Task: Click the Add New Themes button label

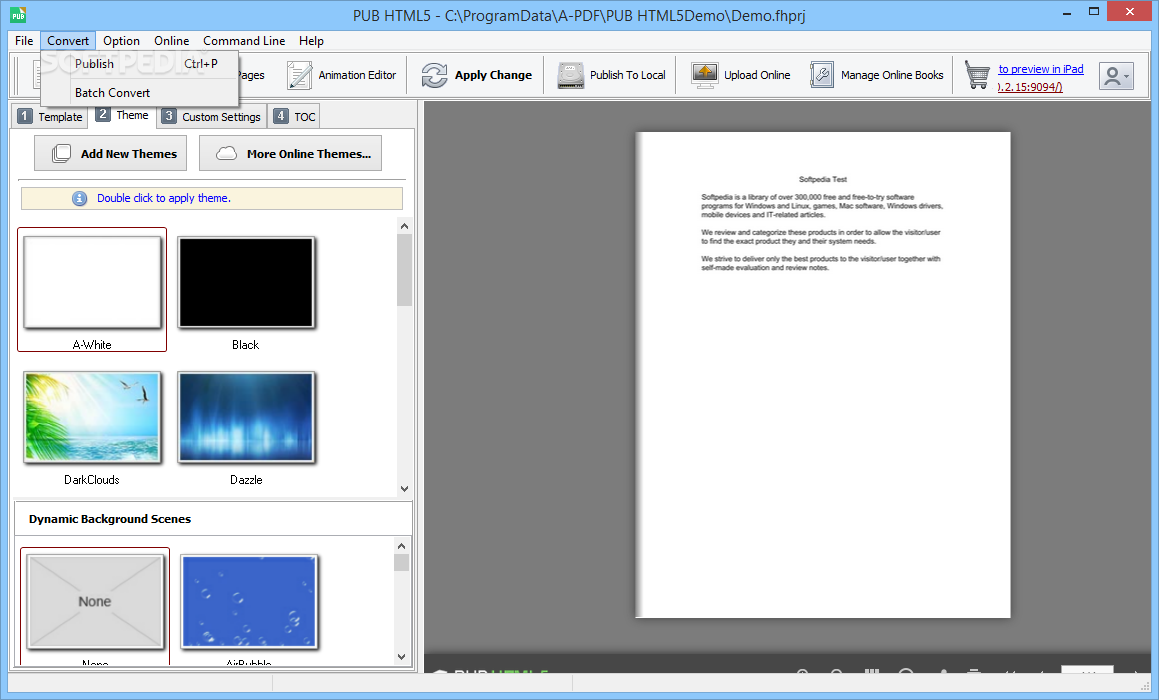Action: pyautogui.click(x=129, y=154)
